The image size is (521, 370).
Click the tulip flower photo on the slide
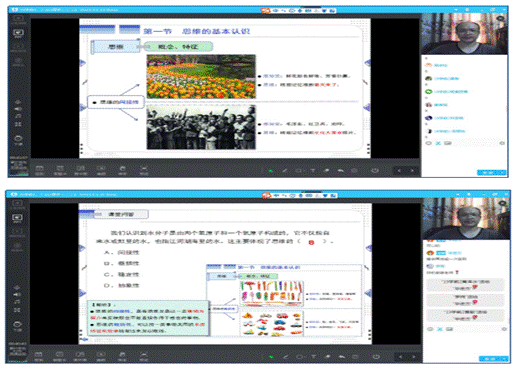pos(201,77)
